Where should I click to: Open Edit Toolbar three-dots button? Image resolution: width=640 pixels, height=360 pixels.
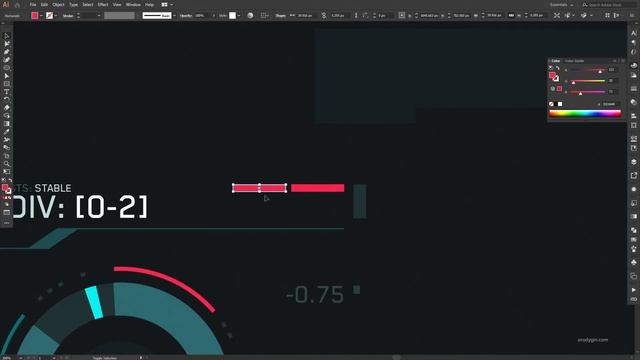[7, 223]
